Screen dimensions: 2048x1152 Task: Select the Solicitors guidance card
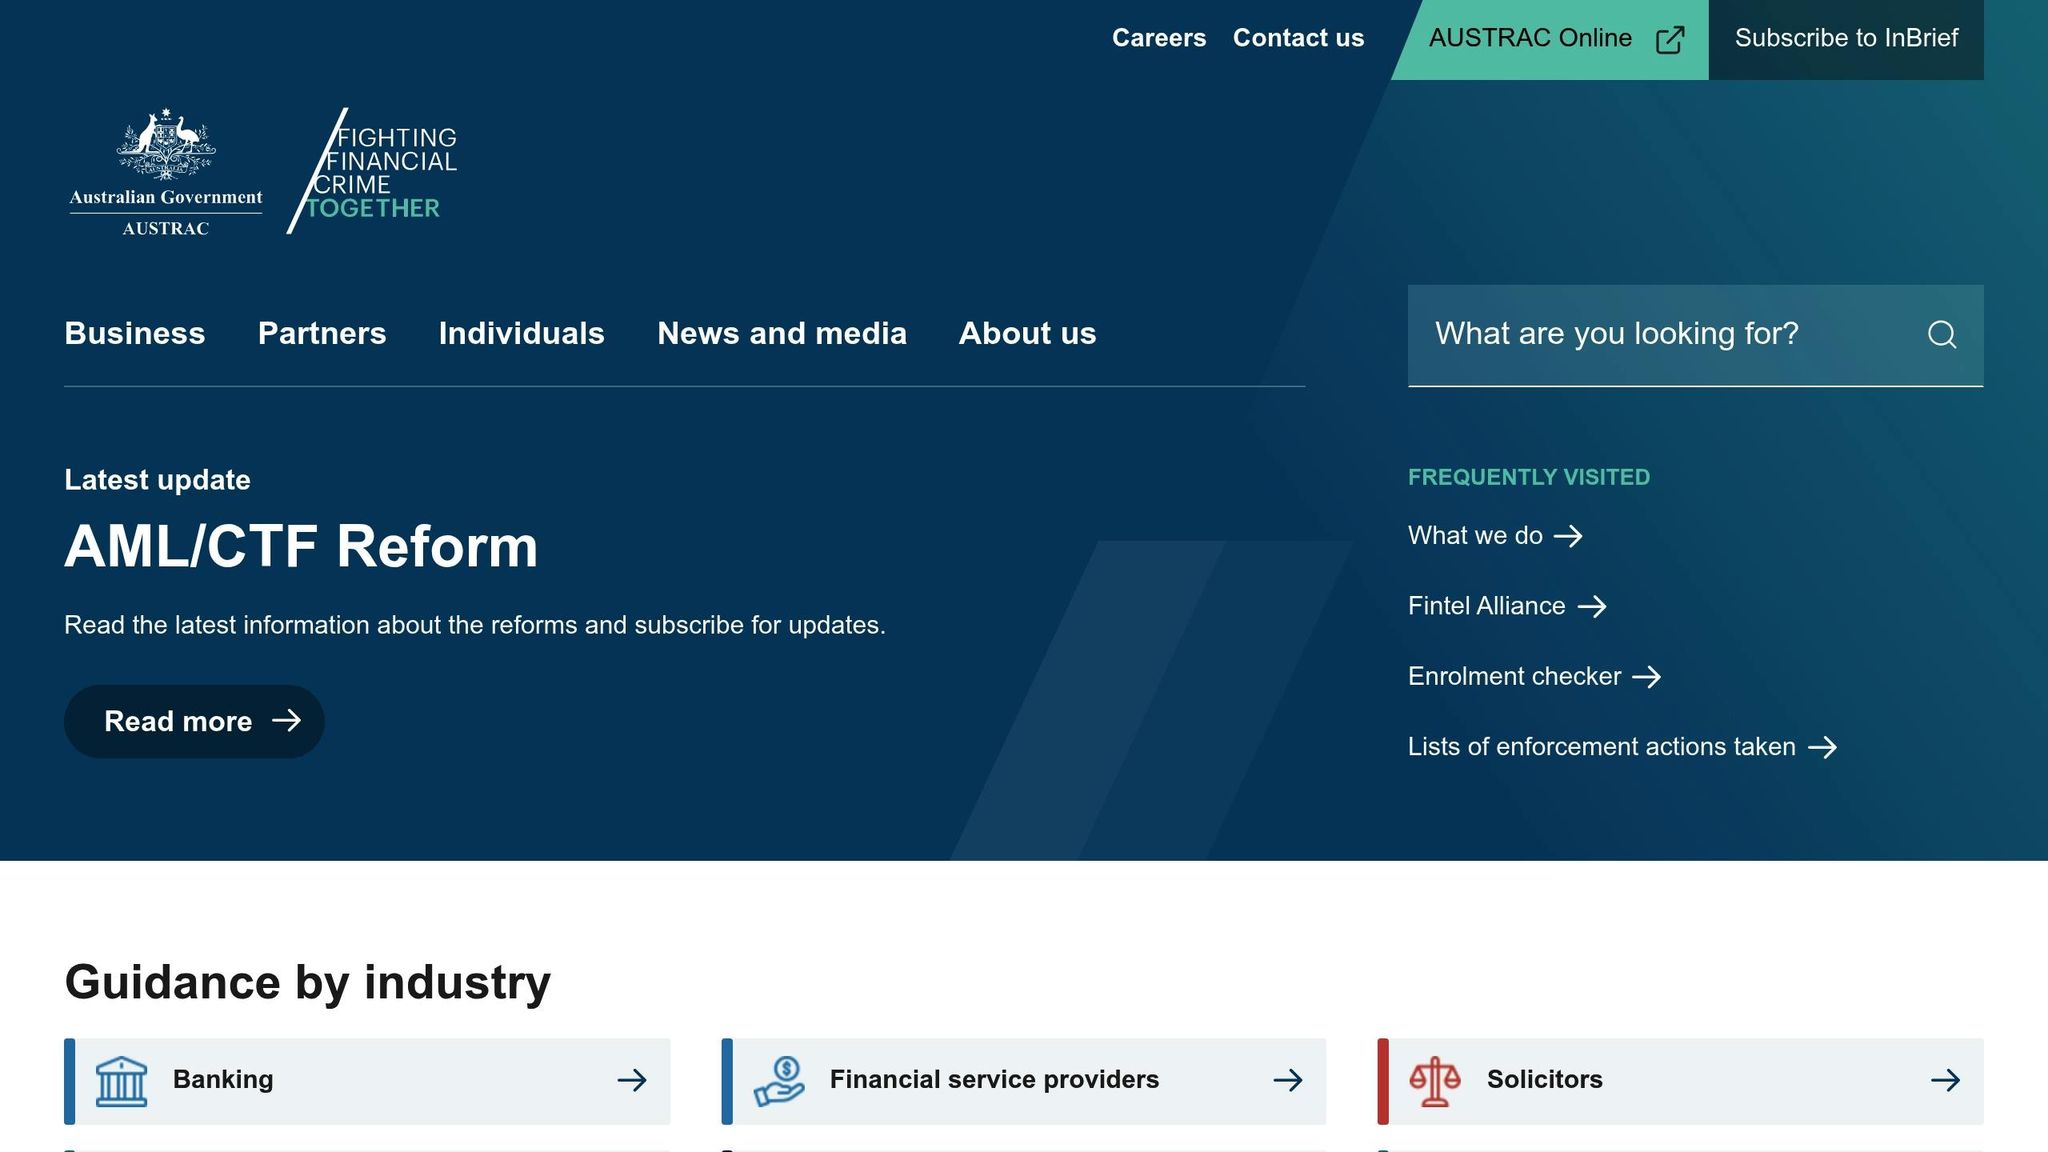click(1681, 1081)
